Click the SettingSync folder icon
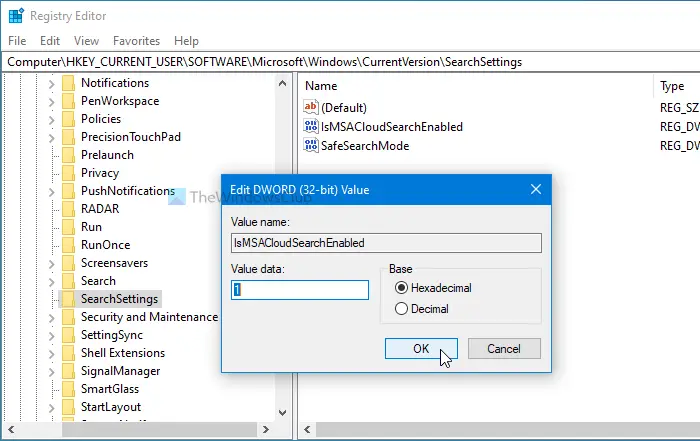700x441 pixels. (x=68, y=335)
